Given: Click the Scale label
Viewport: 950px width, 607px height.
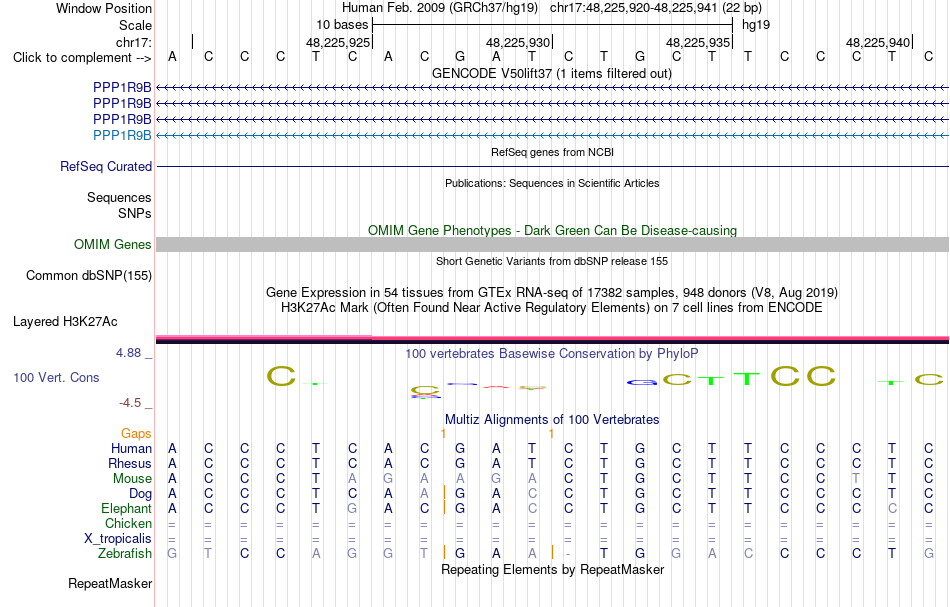Looking at the screenshot, I should point(135,25).
